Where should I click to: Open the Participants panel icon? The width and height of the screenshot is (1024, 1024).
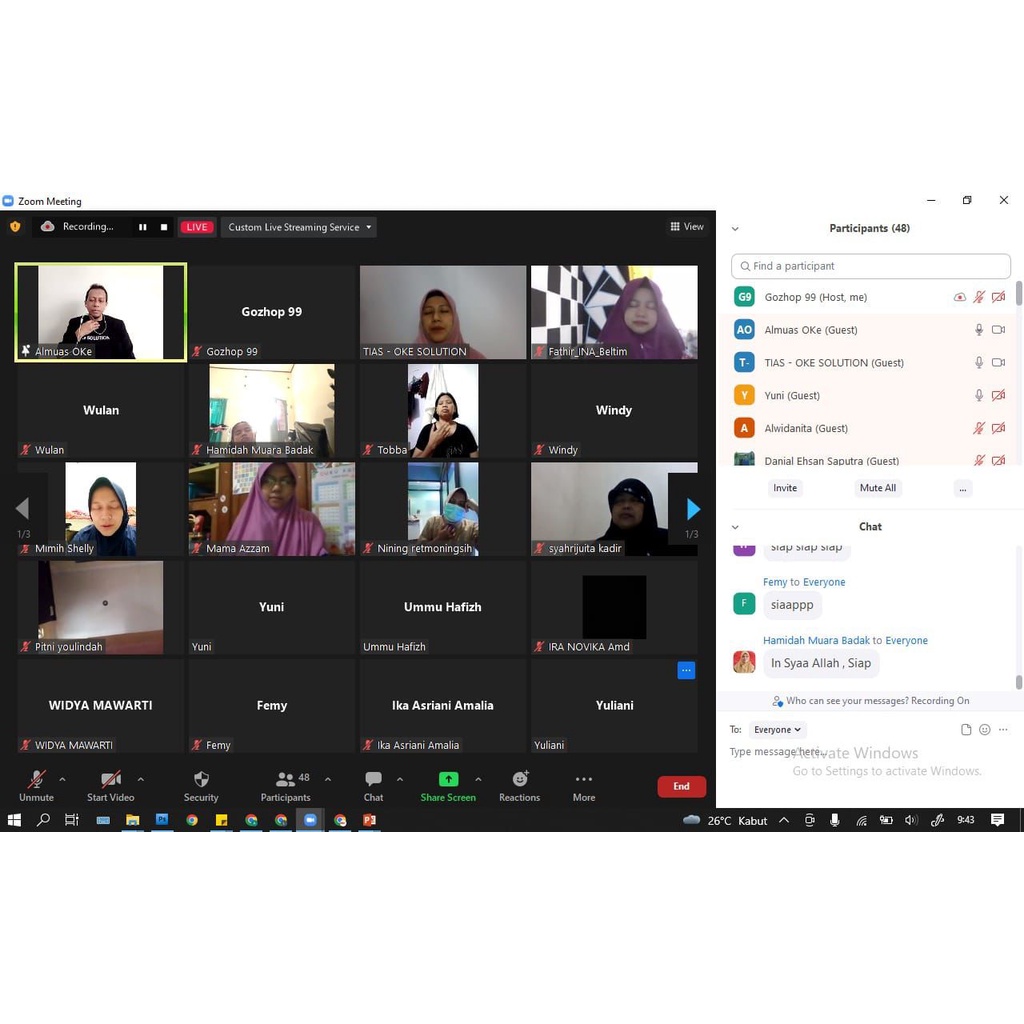point(285,779)
